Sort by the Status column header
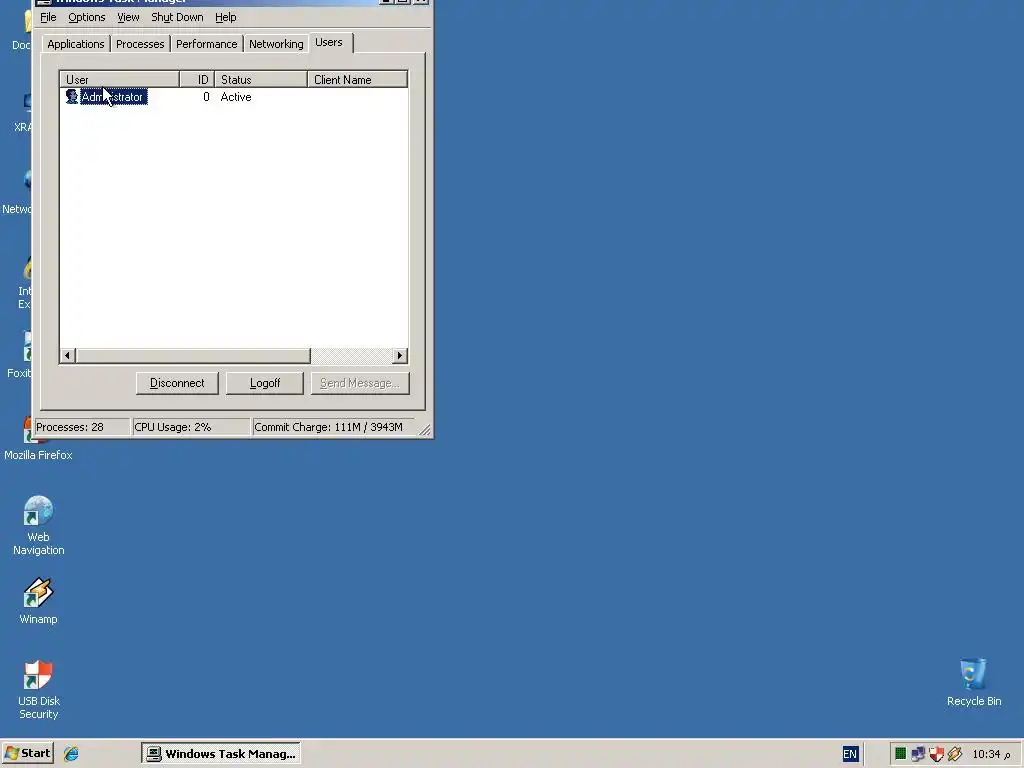The width and height of the screenshot is (1024, 768). point(261,80)
